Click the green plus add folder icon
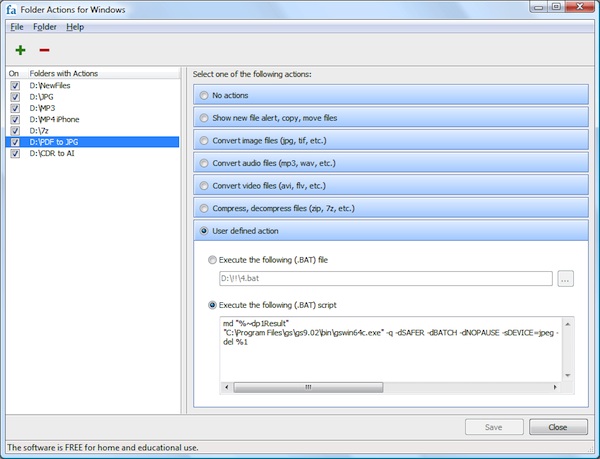Image resolution: width=600 pixels, height=459 pixels. (x=20, y=50)
